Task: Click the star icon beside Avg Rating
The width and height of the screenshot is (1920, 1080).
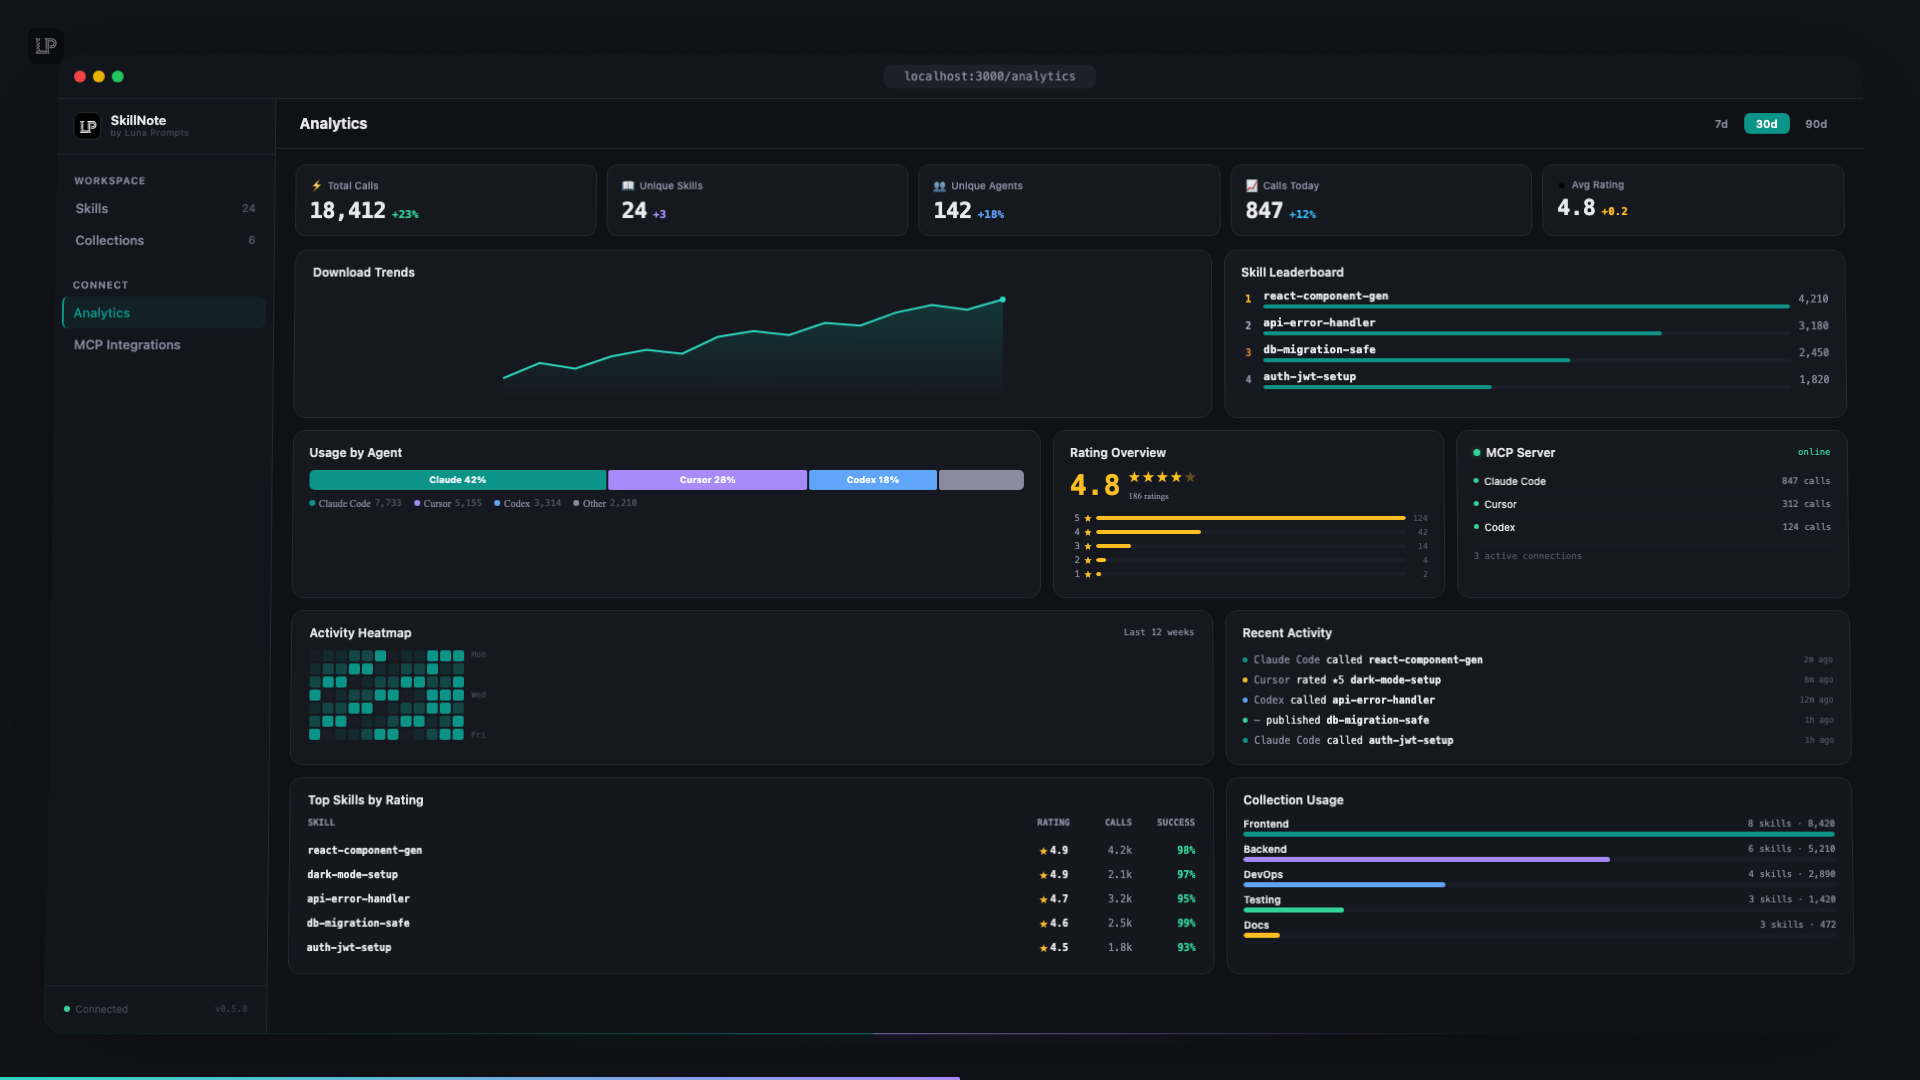Action: tap(1562, 185)
